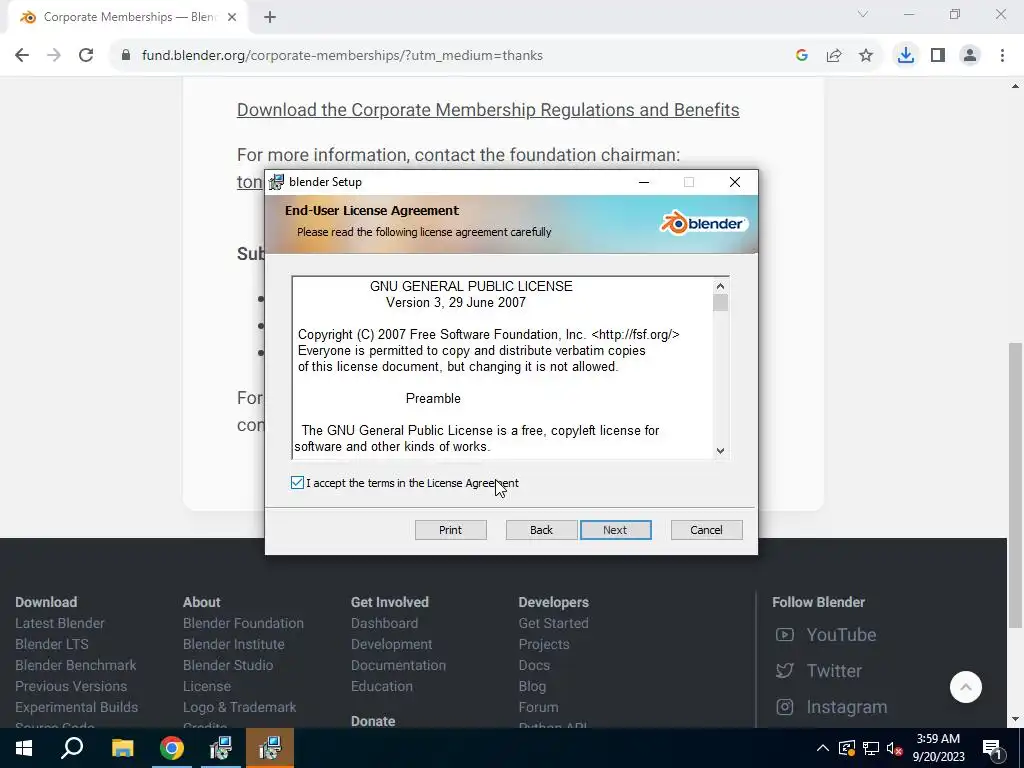
Task: Open Windows Start menu
Action: tap(24, 748)
